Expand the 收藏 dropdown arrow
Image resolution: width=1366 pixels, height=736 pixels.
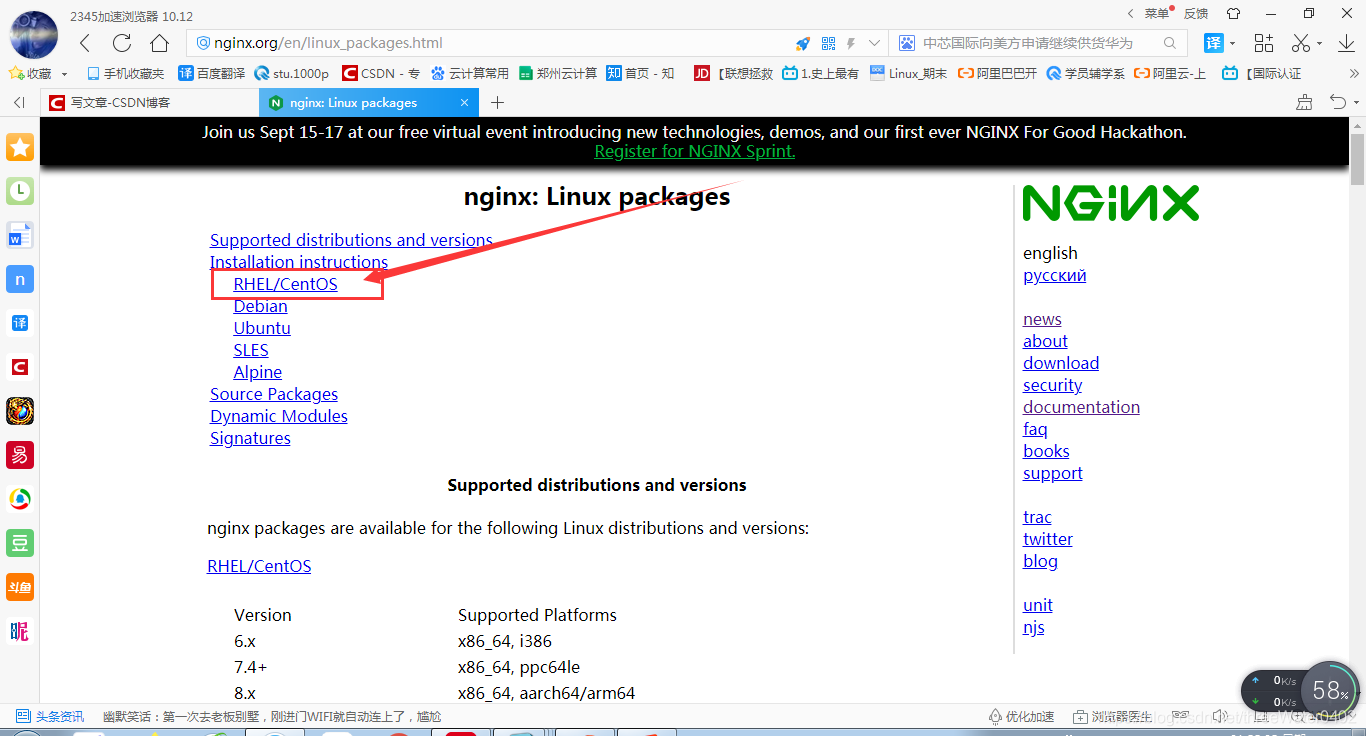(x=65, y=74)
